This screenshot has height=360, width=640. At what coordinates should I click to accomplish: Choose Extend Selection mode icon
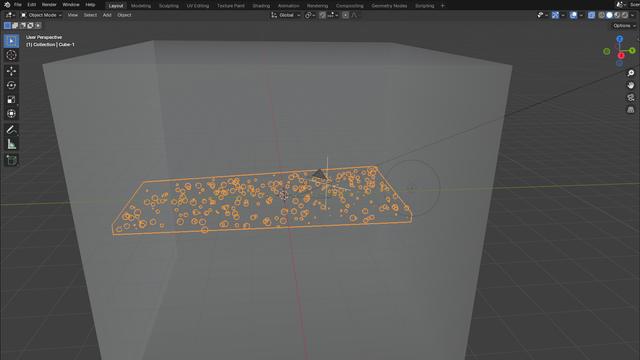point(15,25)
